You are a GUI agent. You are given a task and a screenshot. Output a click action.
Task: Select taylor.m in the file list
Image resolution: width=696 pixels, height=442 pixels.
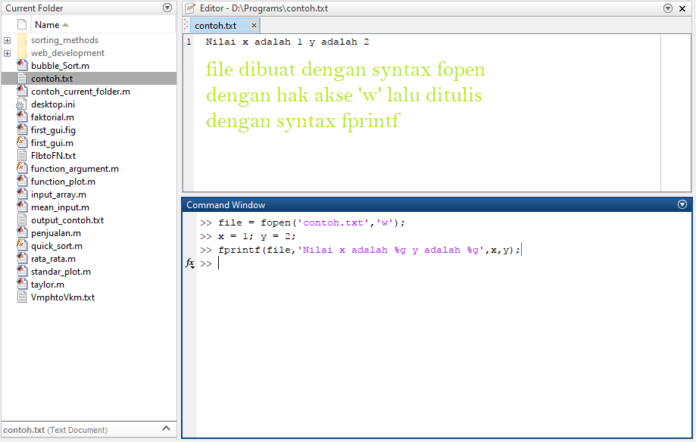point(47,284)
